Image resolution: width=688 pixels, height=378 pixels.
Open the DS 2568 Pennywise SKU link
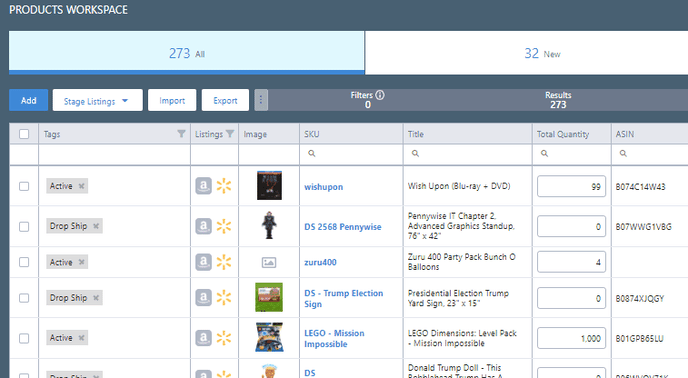pos(343,227)
